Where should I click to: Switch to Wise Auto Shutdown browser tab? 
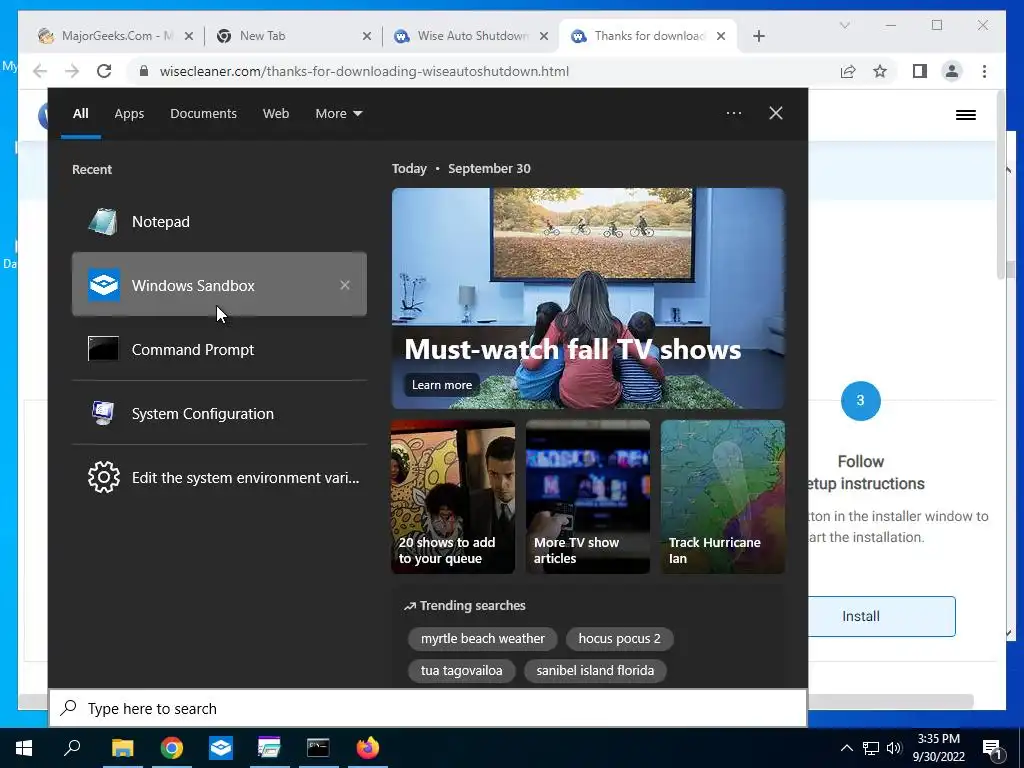point(473,36)
